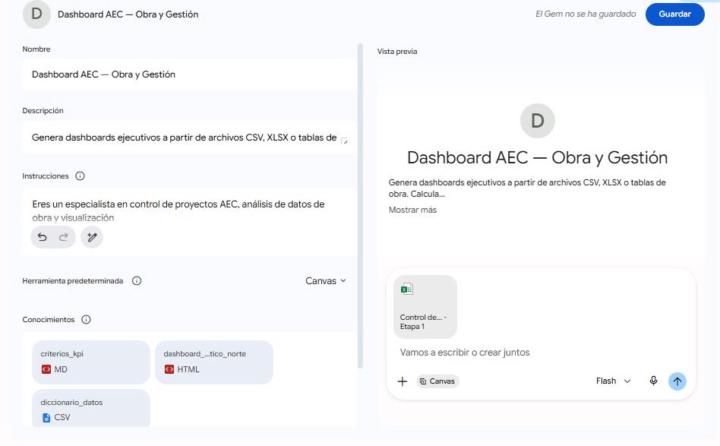This screenshot has width=720, height=446.
Task: Open the dashboard_...tico_norte HTML file chip
Action: point(214,362)
